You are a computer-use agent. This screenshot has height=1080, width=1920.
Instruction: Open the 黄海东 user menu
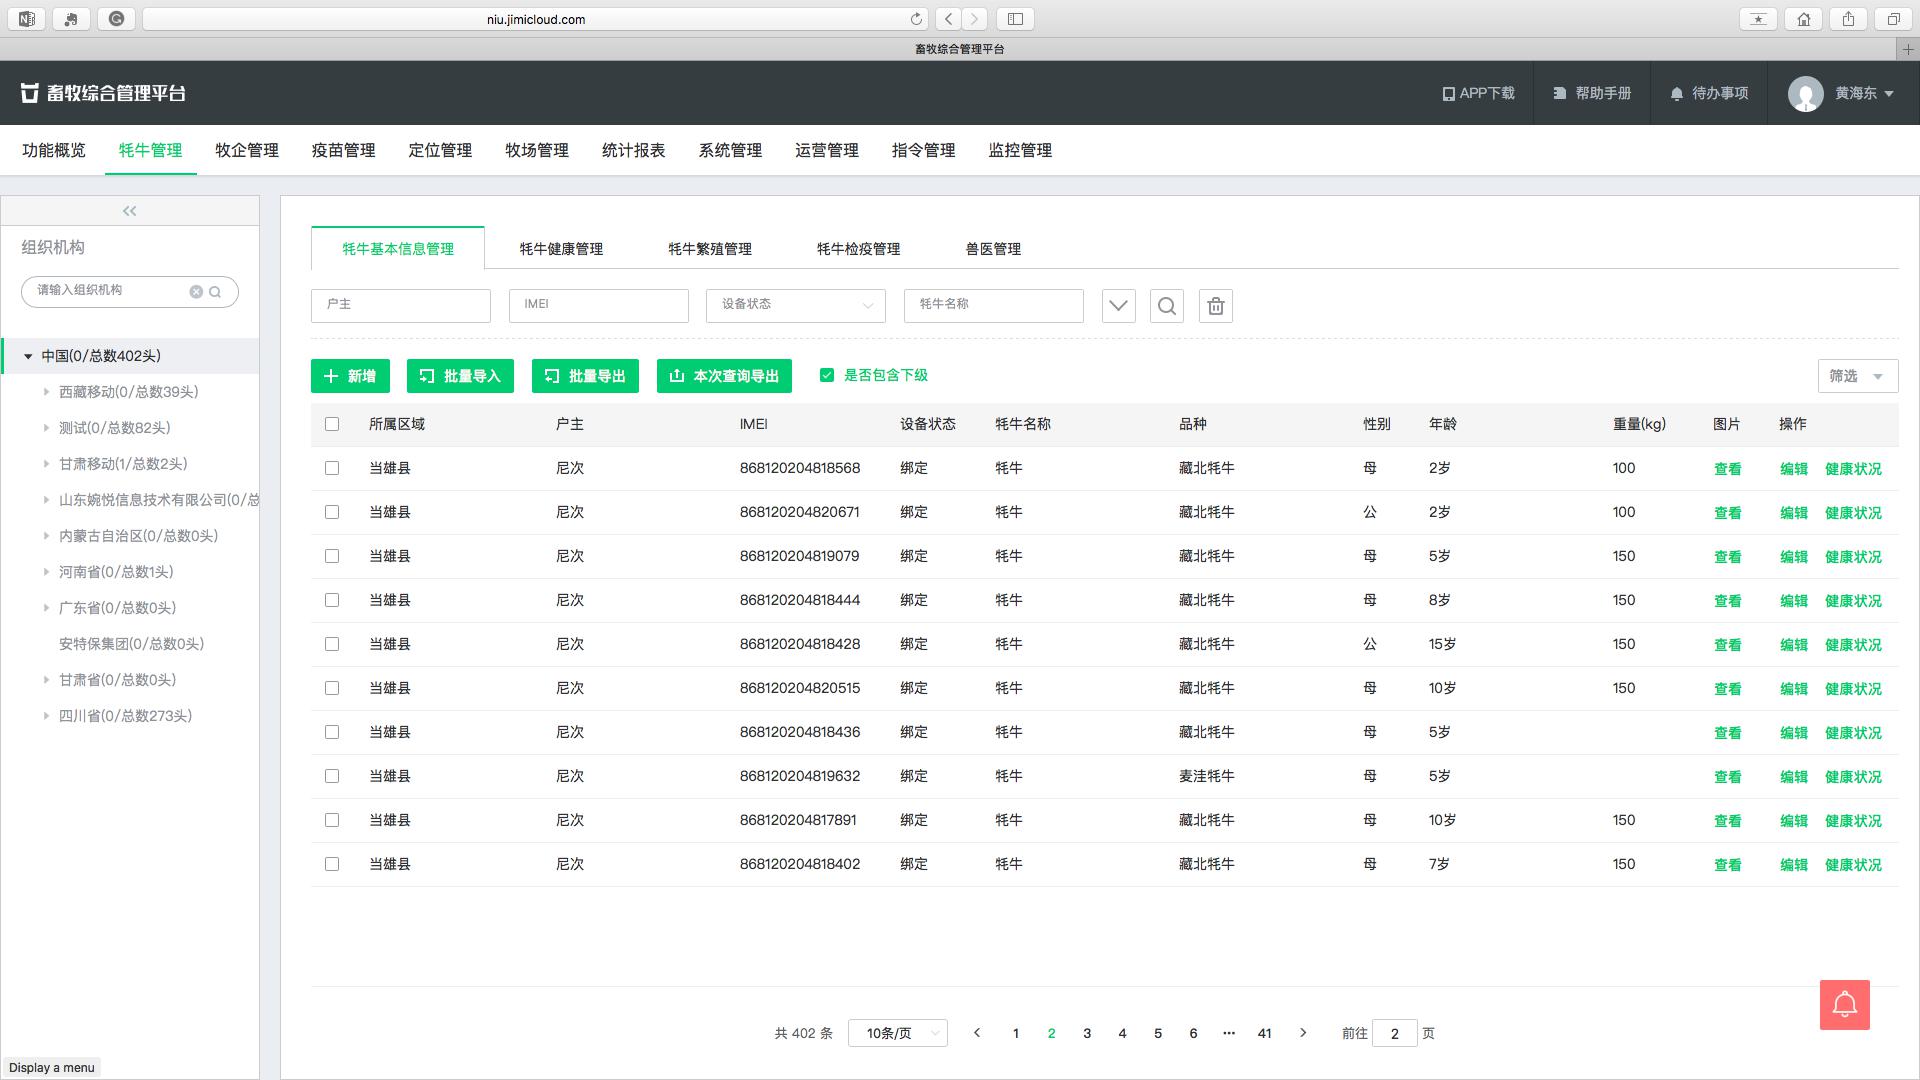tap(1865, 93)
